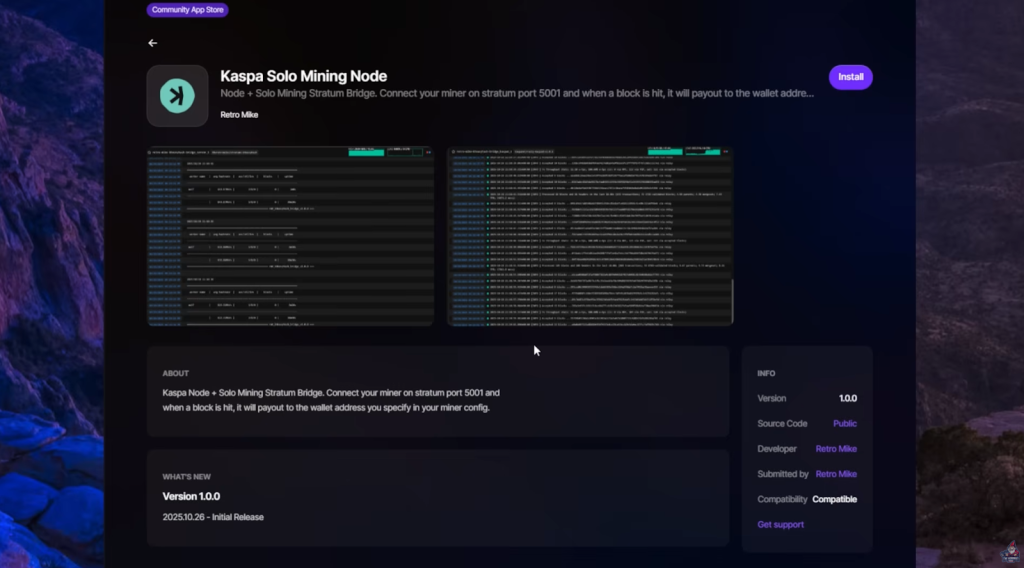1024x568 pixels.
Task: Open the Community App Store badge
Action: coord(187,10)
